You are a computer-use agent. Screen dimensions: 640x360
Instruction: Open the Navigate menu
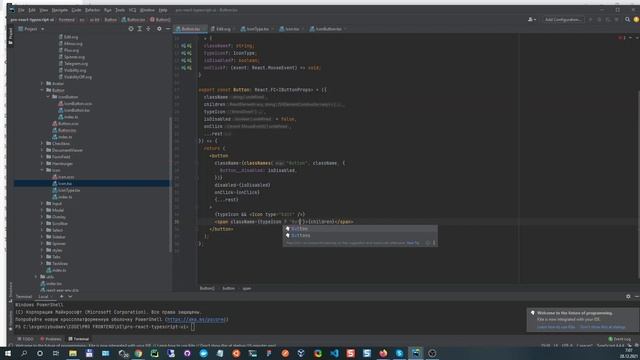(x=60, y=10)
